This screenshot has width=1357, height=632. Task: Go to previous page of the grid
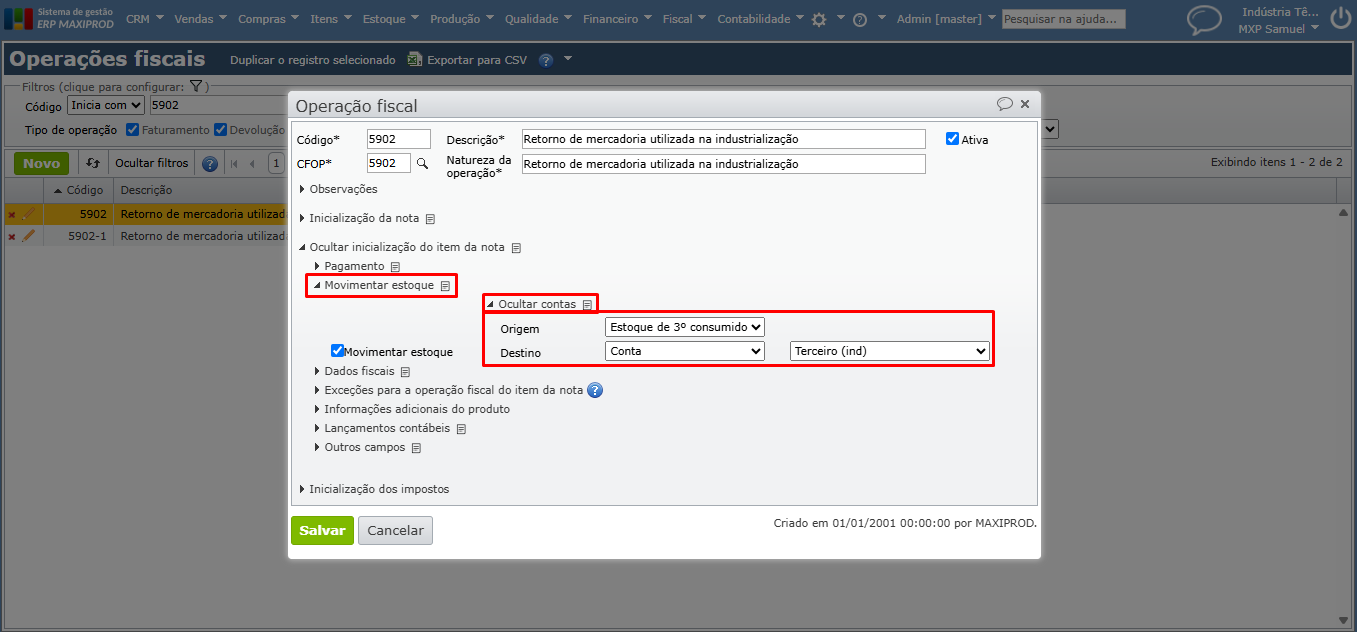(252, 163)
